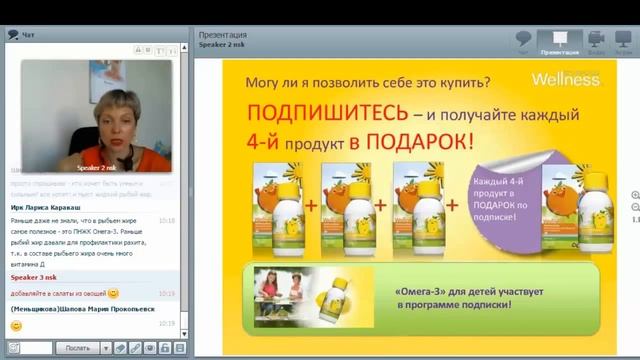
Task: Click the last panel icon in chat toolbar
Action: 180,348
